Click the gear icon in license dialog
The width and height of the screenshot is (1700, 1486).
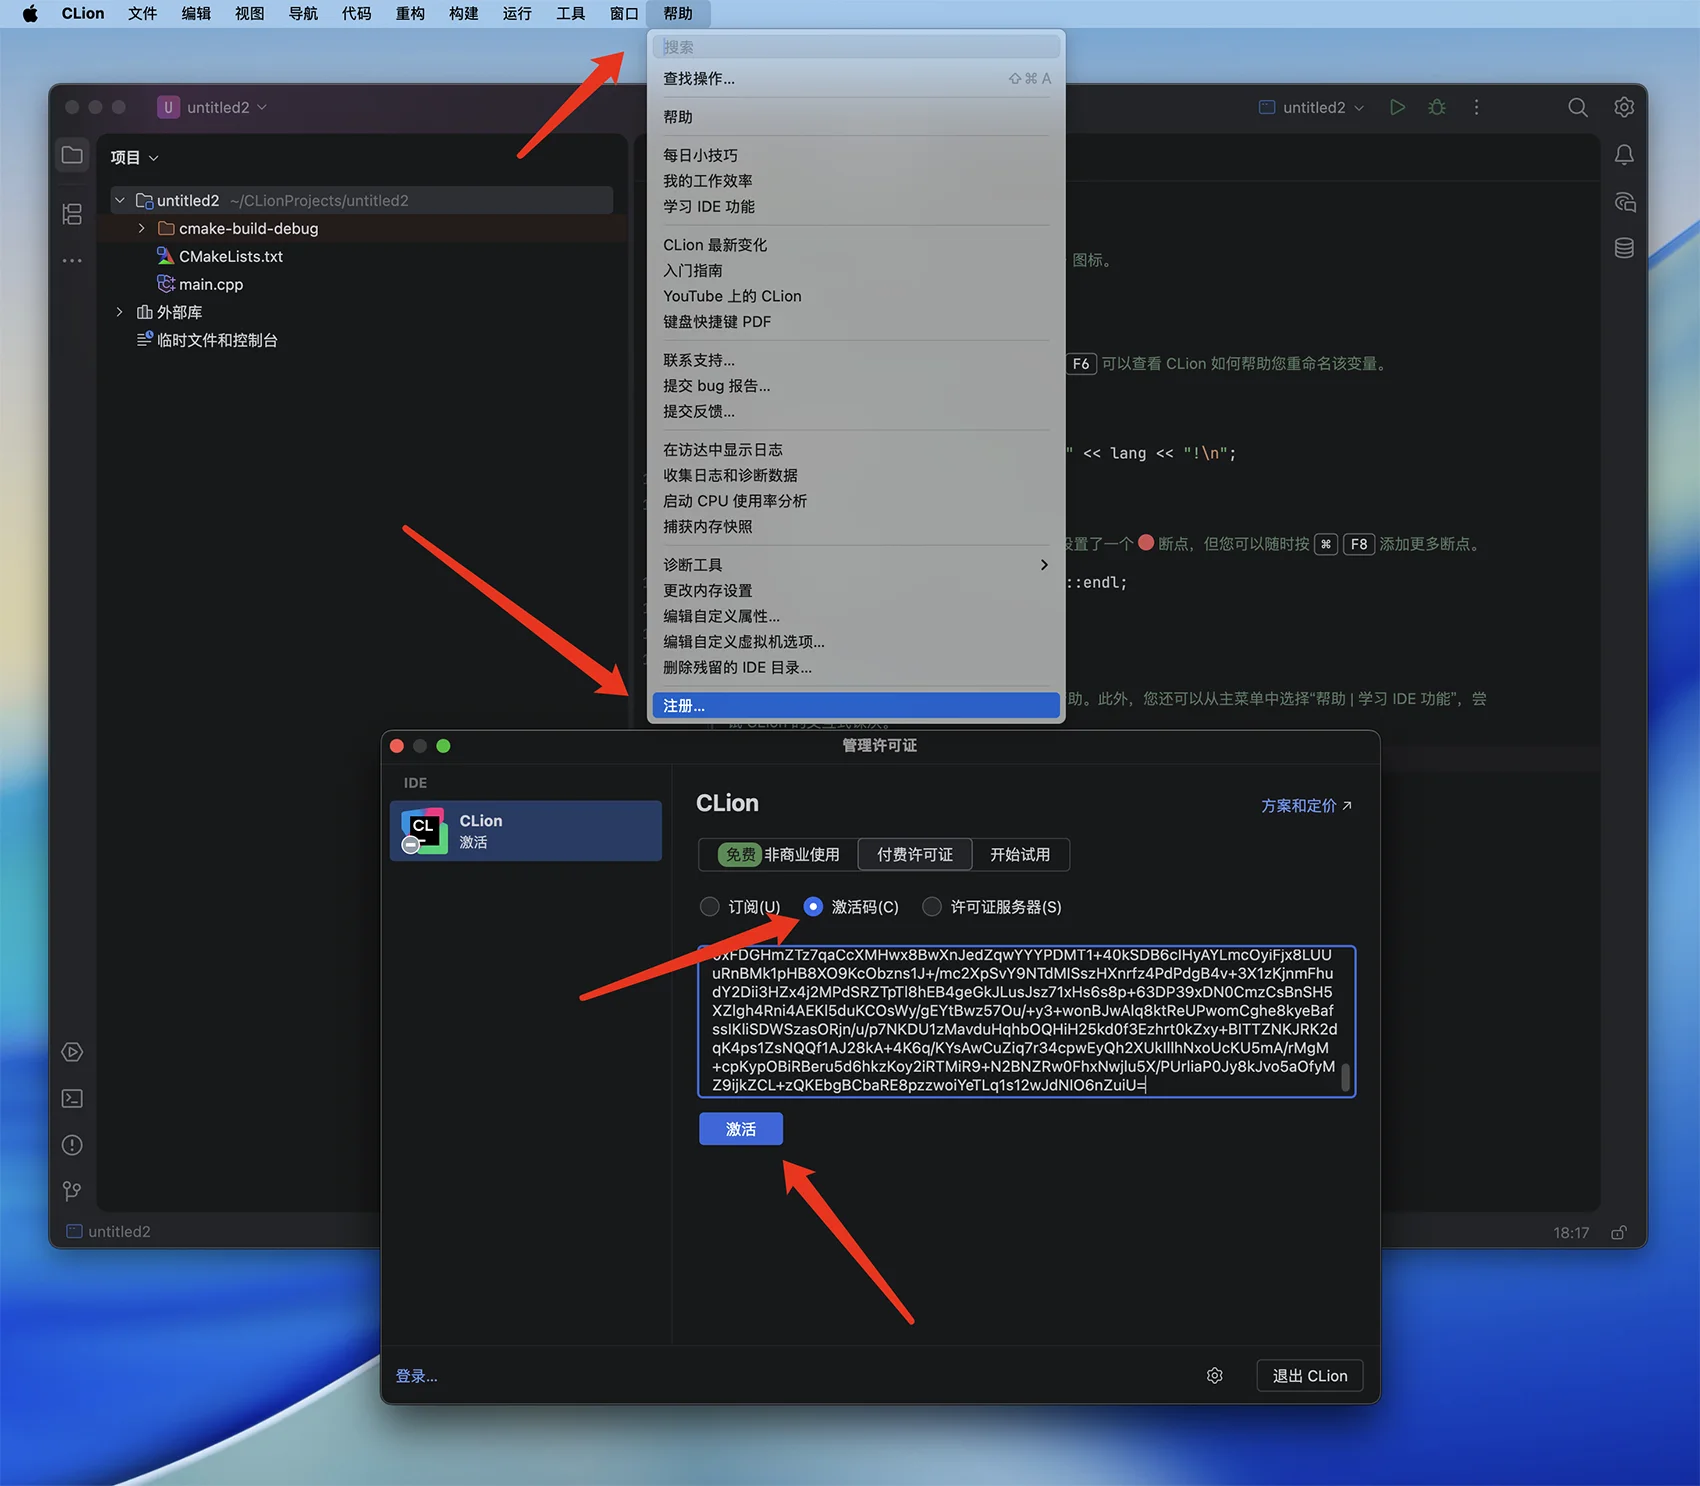1214,1376
